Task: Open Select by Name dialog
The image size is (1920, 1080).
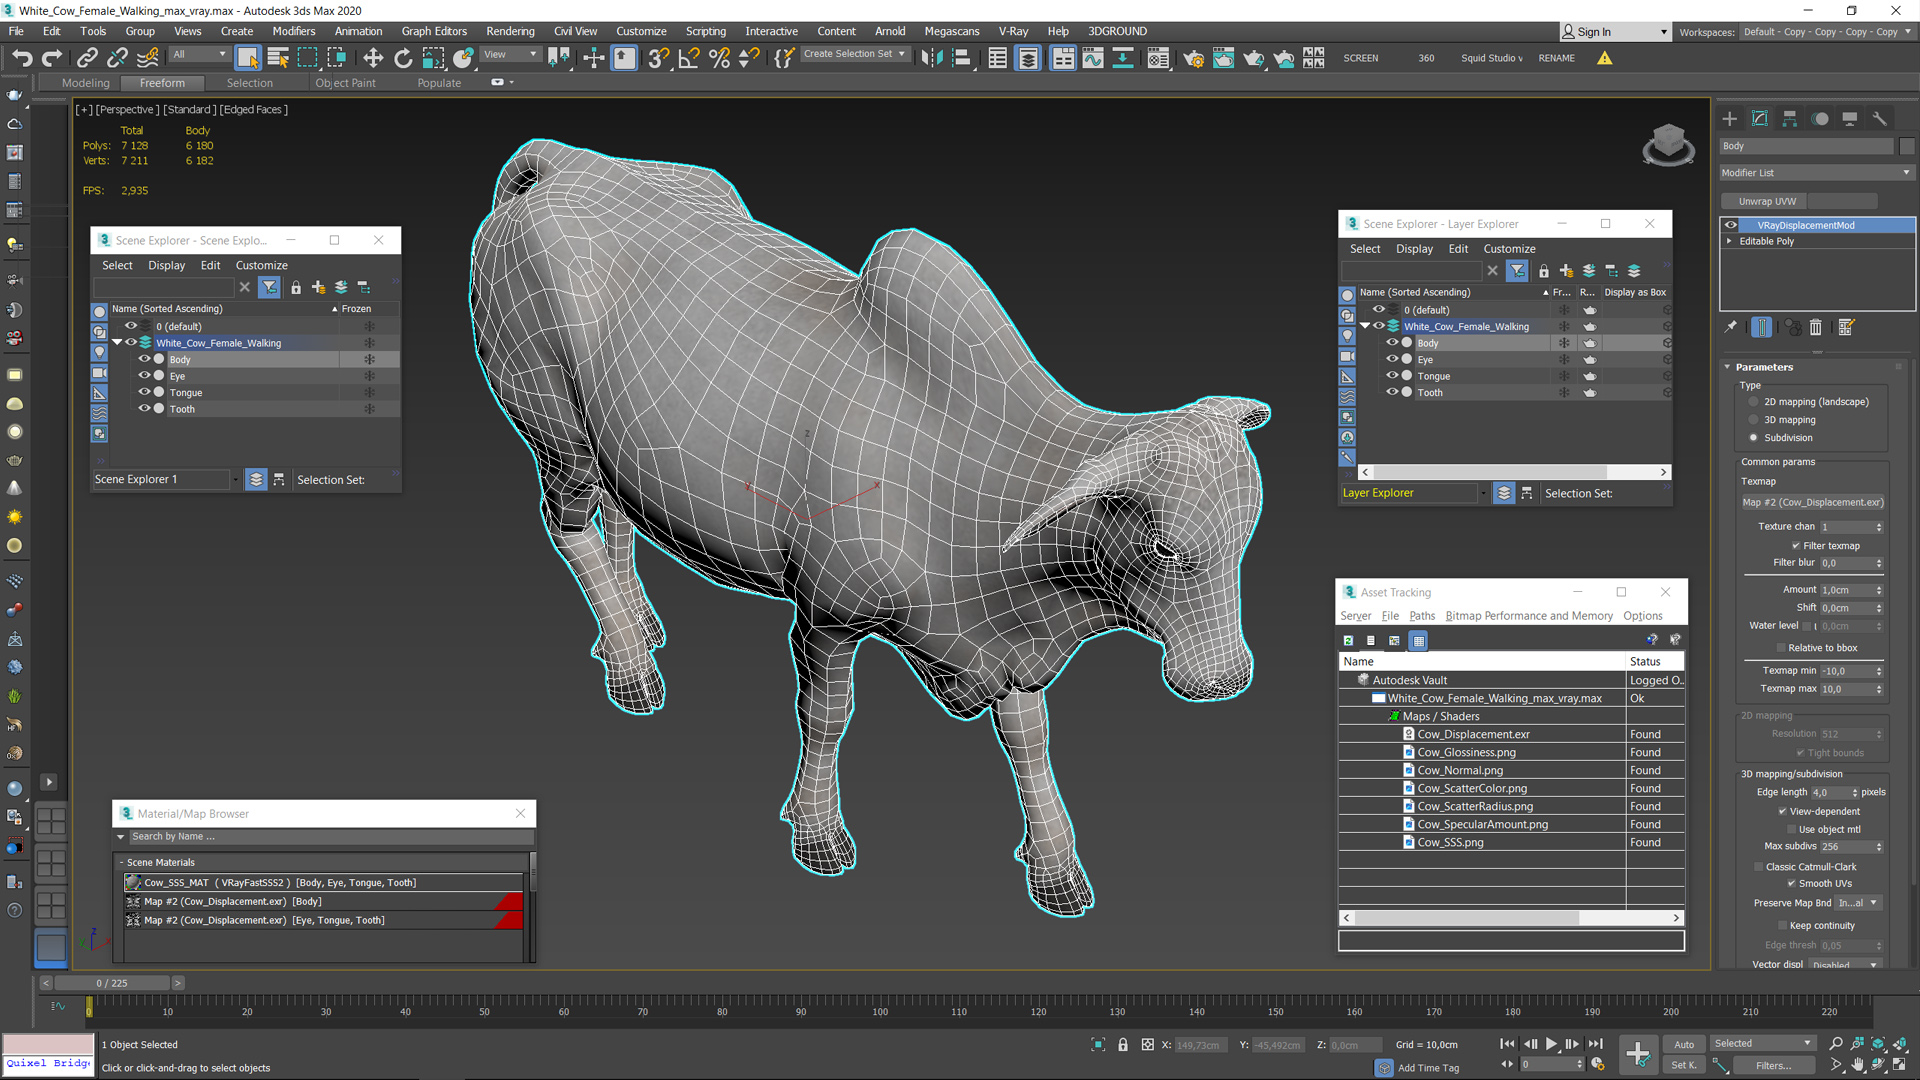Action: 278,58
